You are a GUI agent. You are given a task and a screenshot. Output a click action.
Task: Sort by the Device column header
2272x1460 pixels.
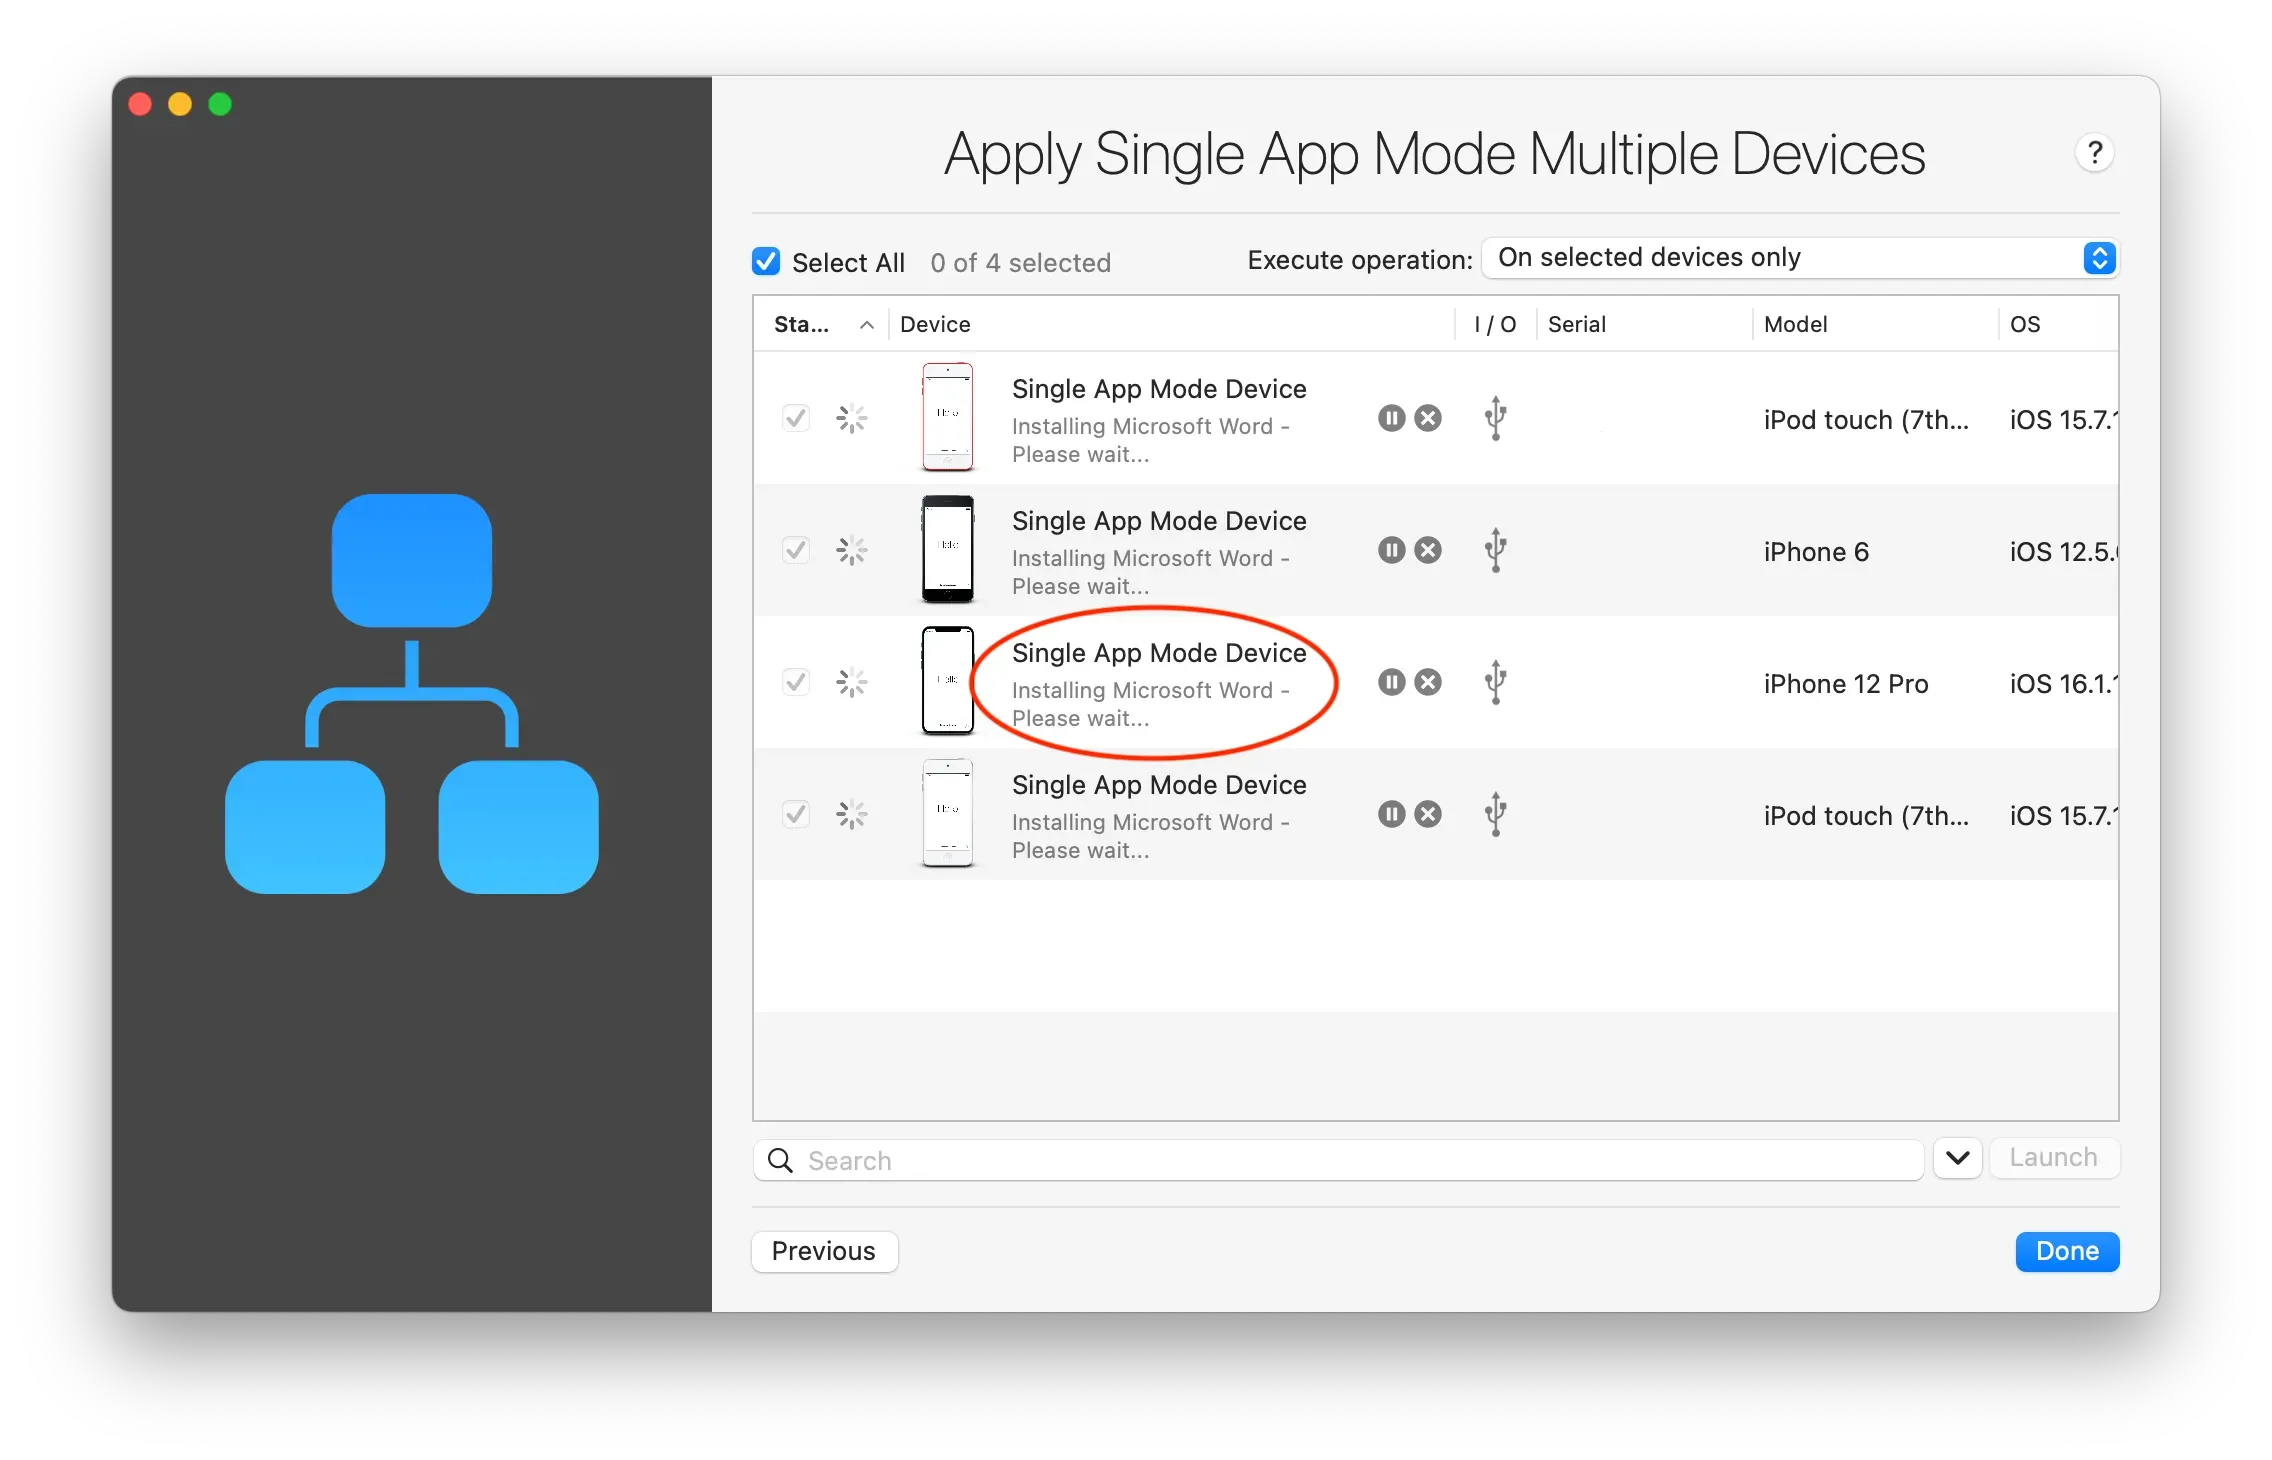[x=936, y=324]
